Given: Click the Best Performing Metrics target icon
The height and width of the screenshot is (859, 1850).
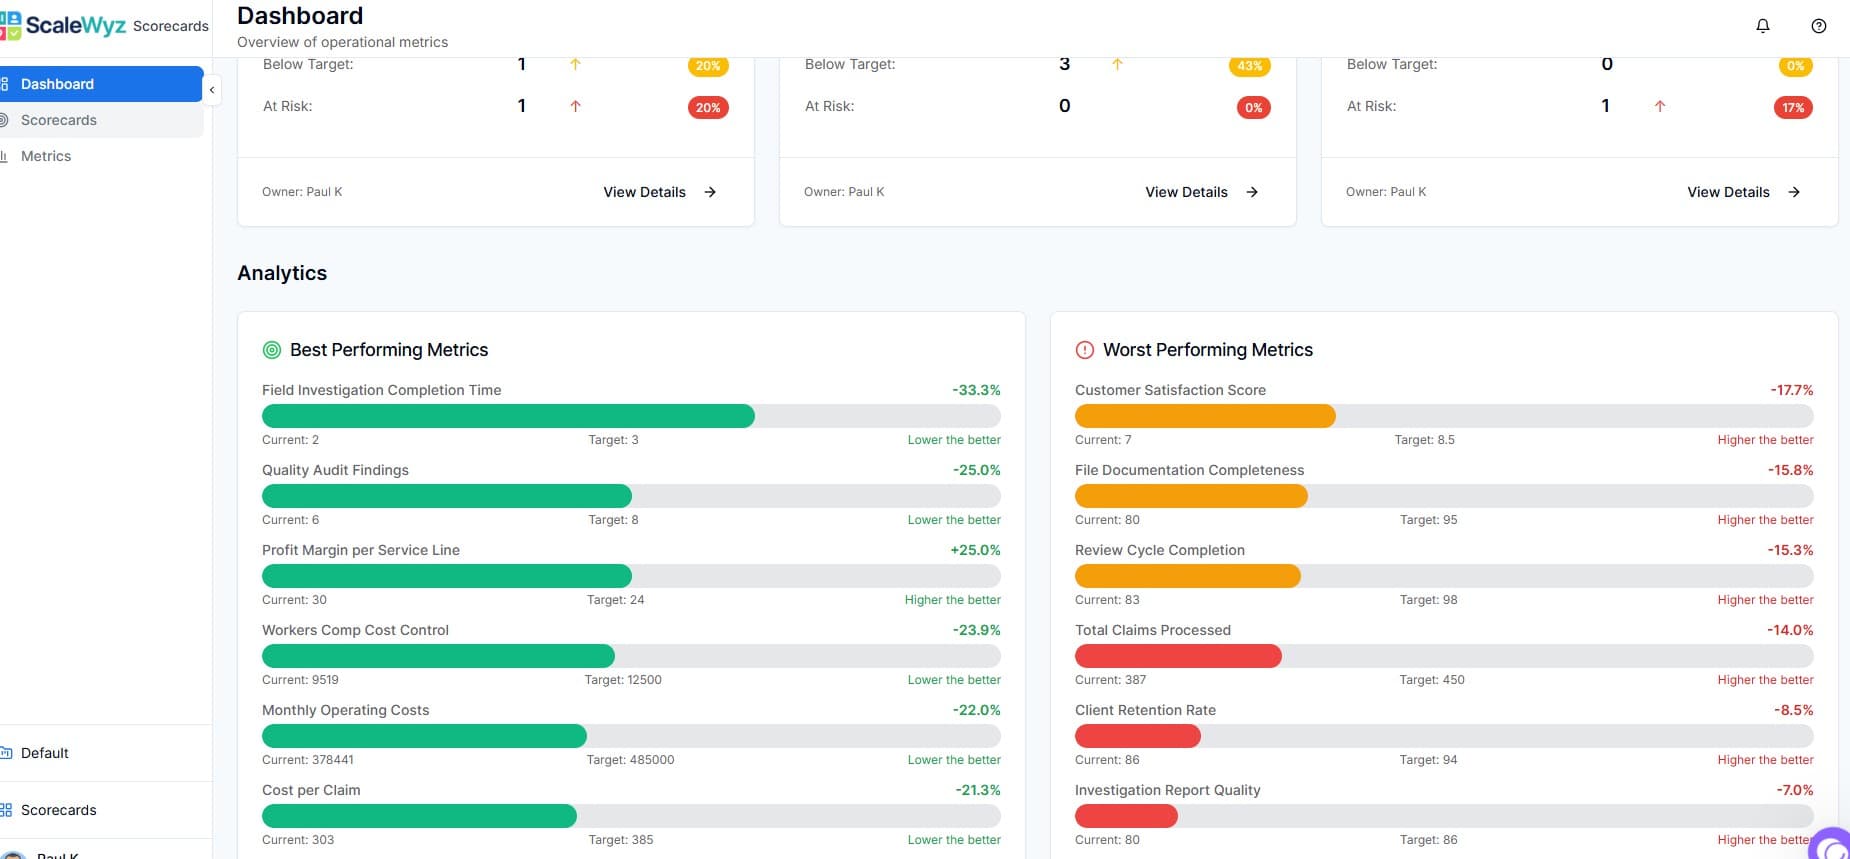Looking at the screenshot, I should pyautogui.click(x=271, y=350).
